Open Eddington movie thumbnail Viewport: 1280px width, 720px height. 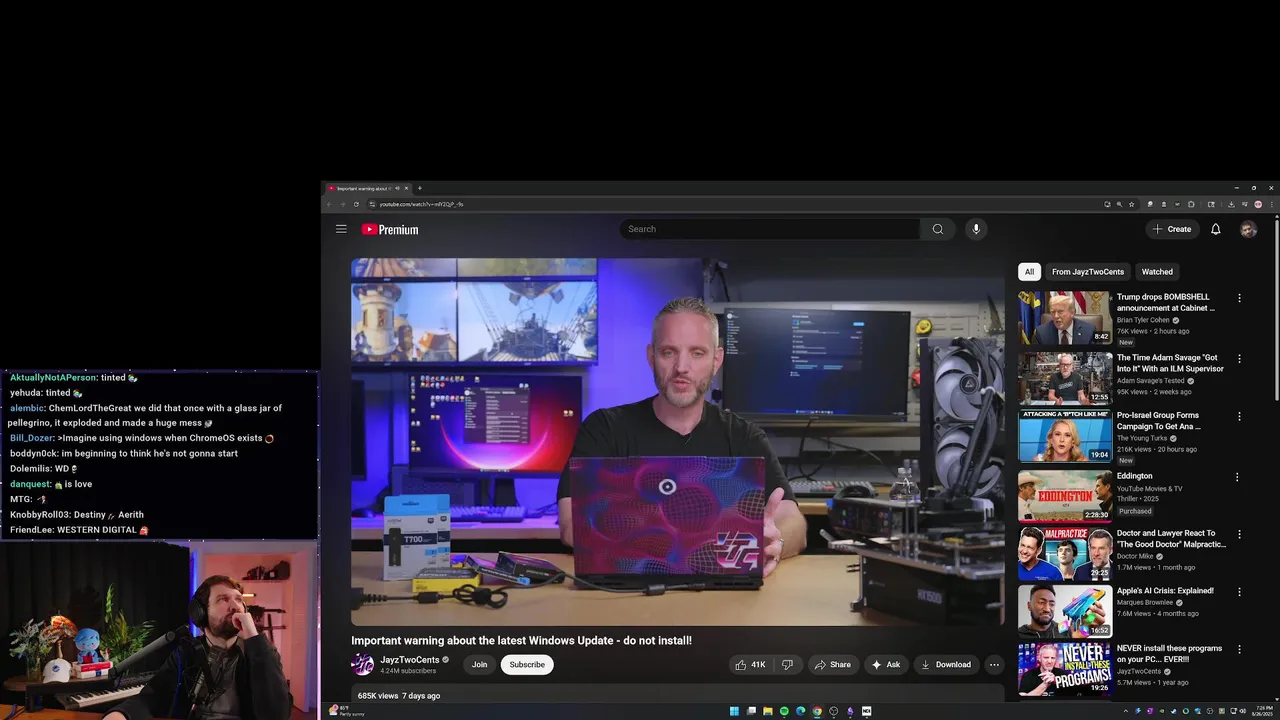point(1064,495)
